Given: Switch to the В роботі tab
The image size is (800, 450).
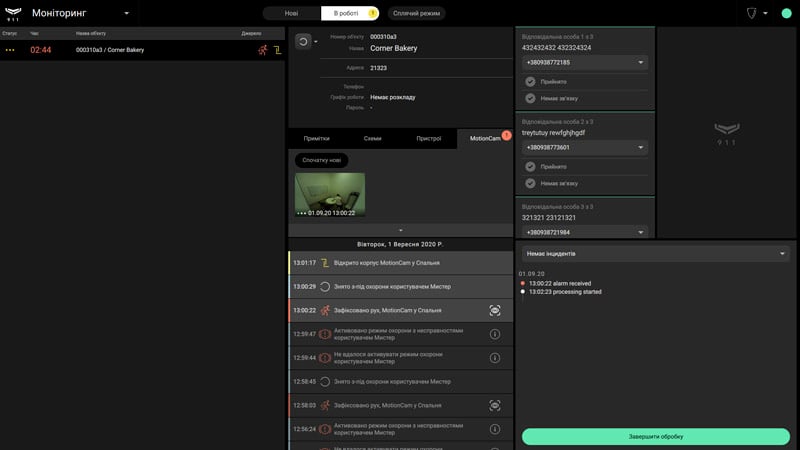Looking at the screenshot, I should click(349, 13).
